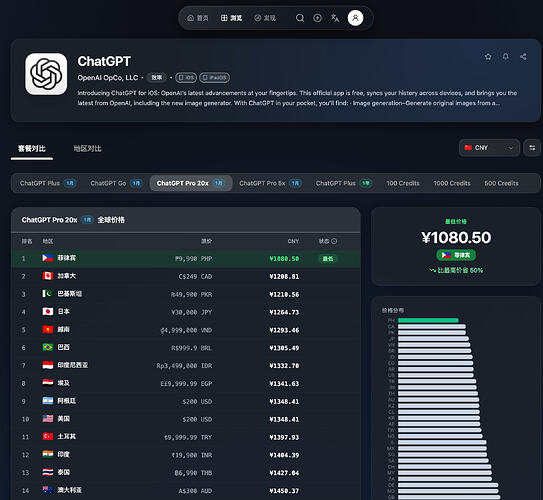
Task: Open the user profile avatar
Action: (355, 18)
